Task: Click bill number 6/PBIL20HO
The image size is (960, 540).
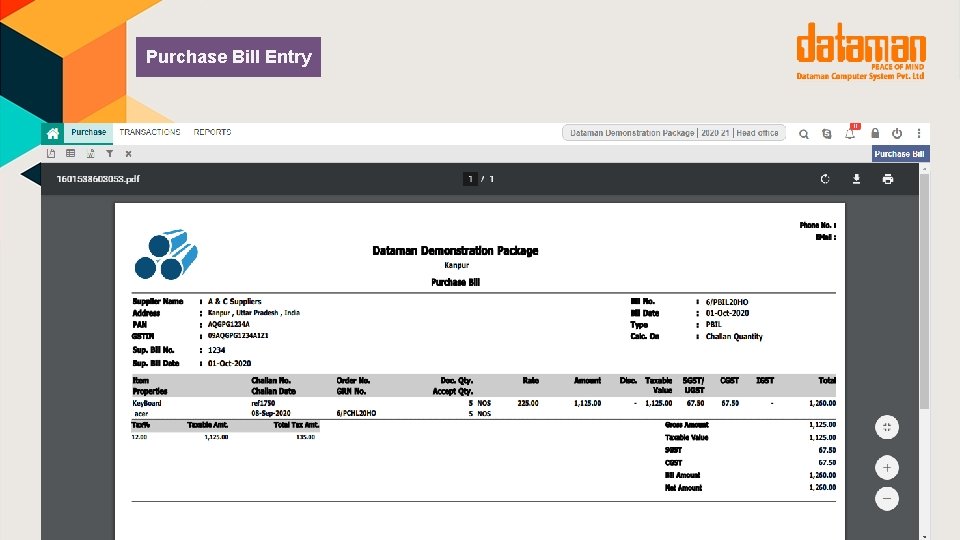Action: (x=727, y=302)
